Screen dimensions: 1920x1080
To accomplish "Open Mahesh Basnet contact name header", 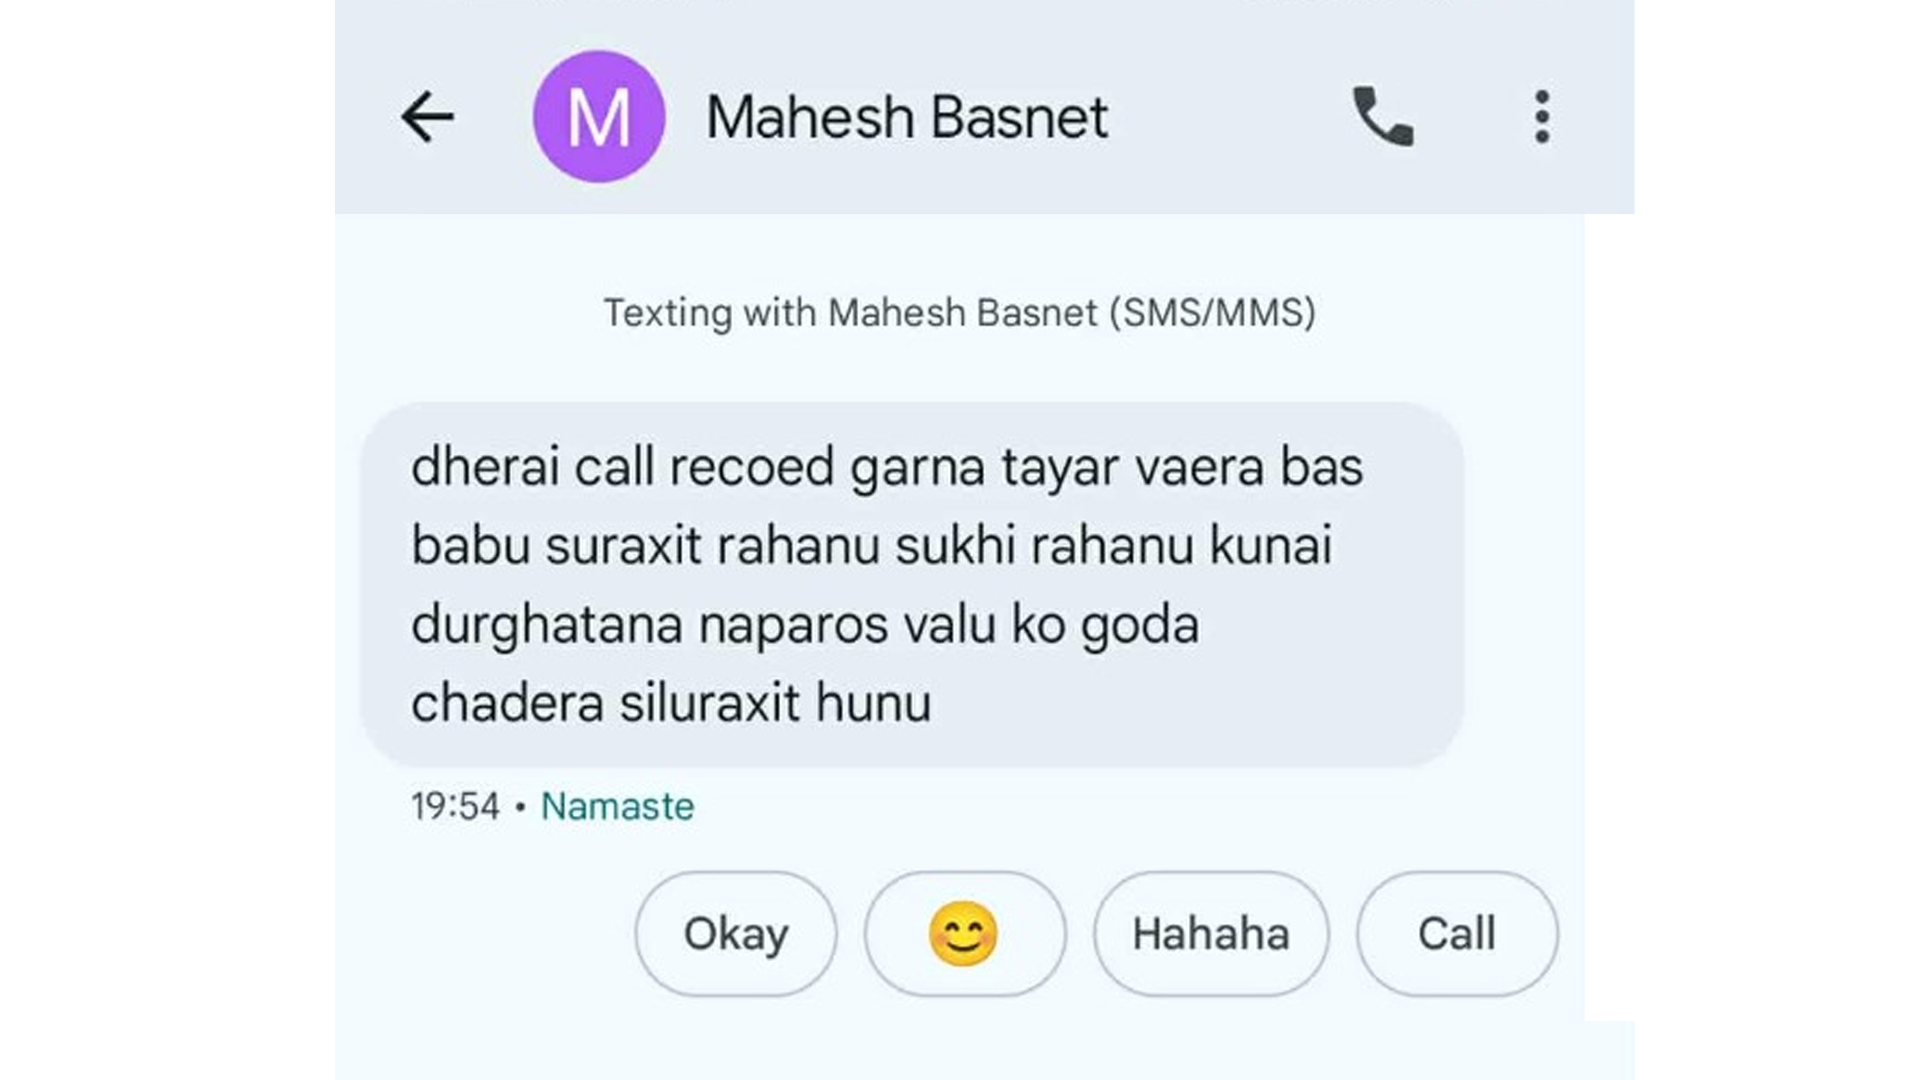I will click(907, 117).
